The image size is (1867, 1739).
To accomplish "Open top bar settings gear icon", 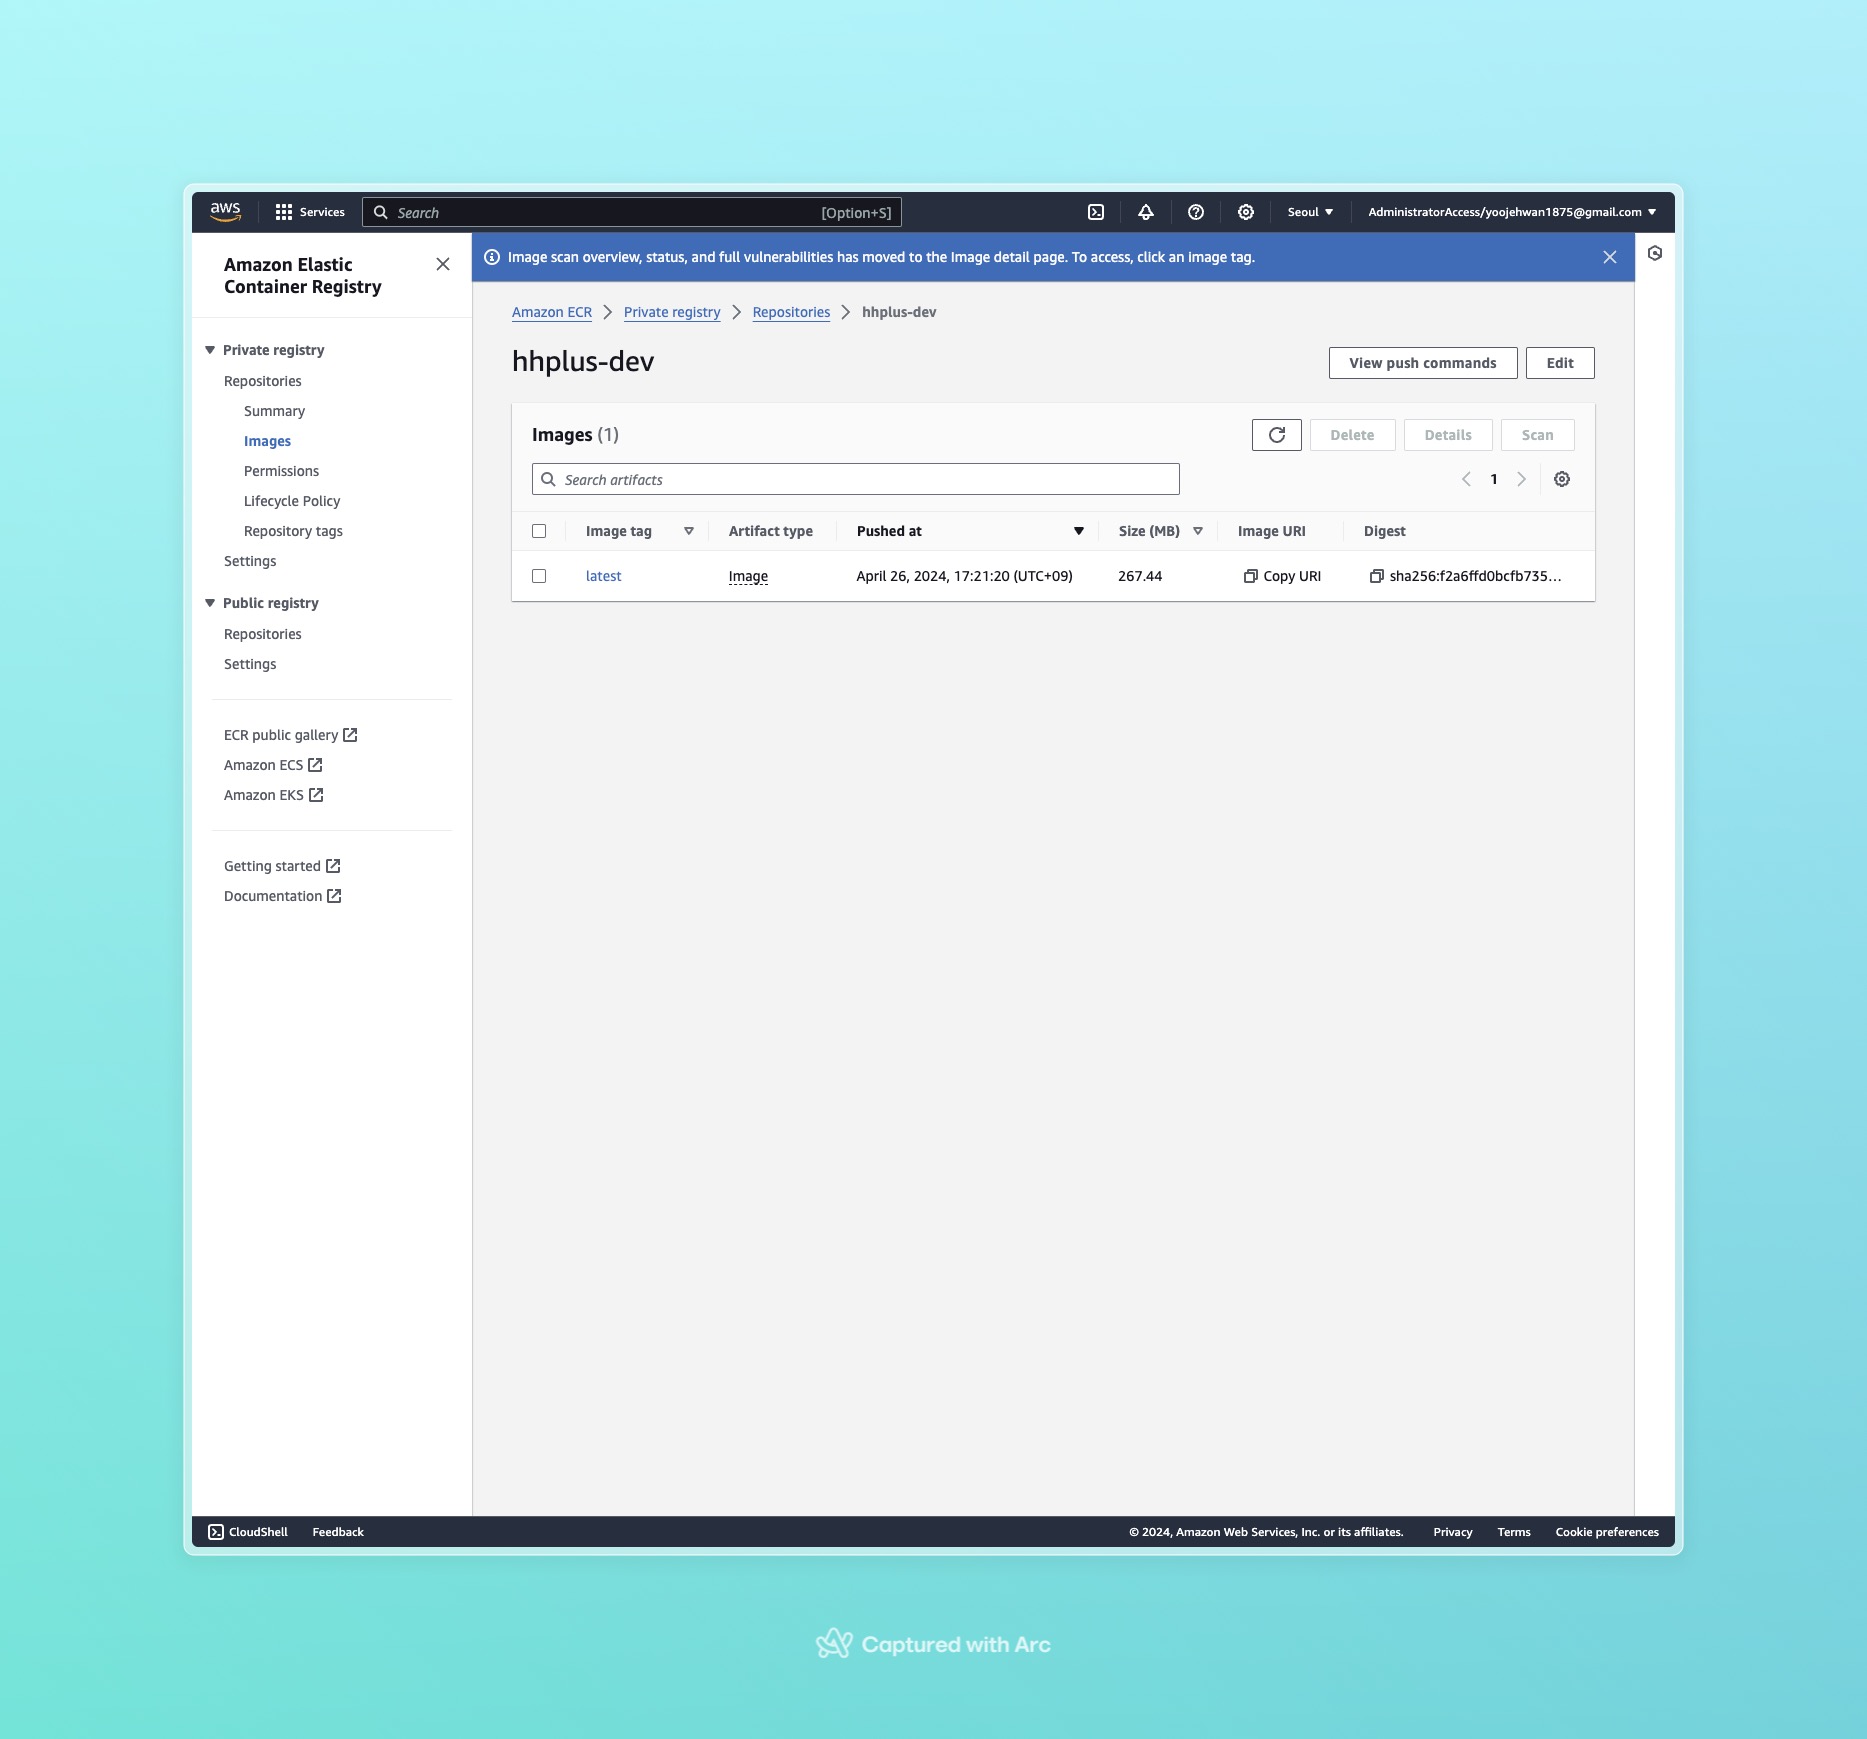I will (1246, 212).
